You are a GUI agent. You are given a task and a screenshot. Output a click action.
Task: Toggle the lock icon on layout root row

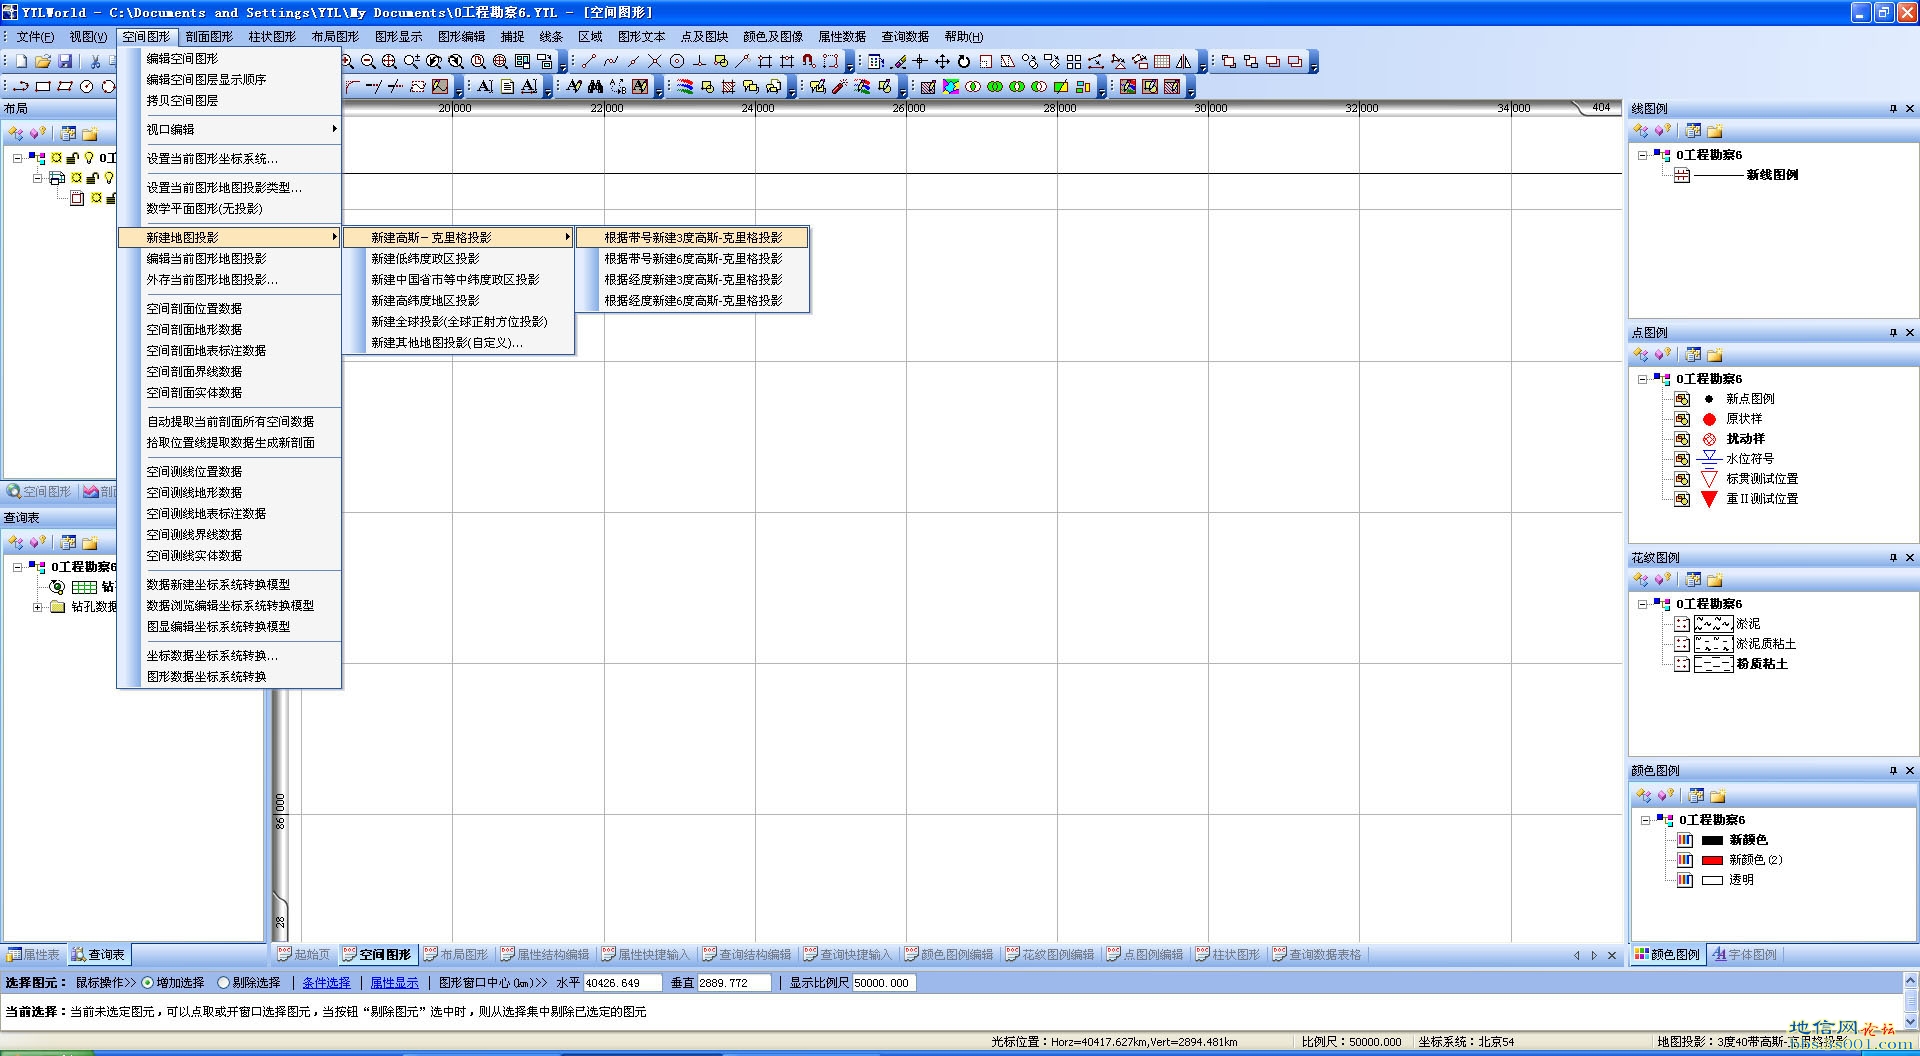pos(72,158)
